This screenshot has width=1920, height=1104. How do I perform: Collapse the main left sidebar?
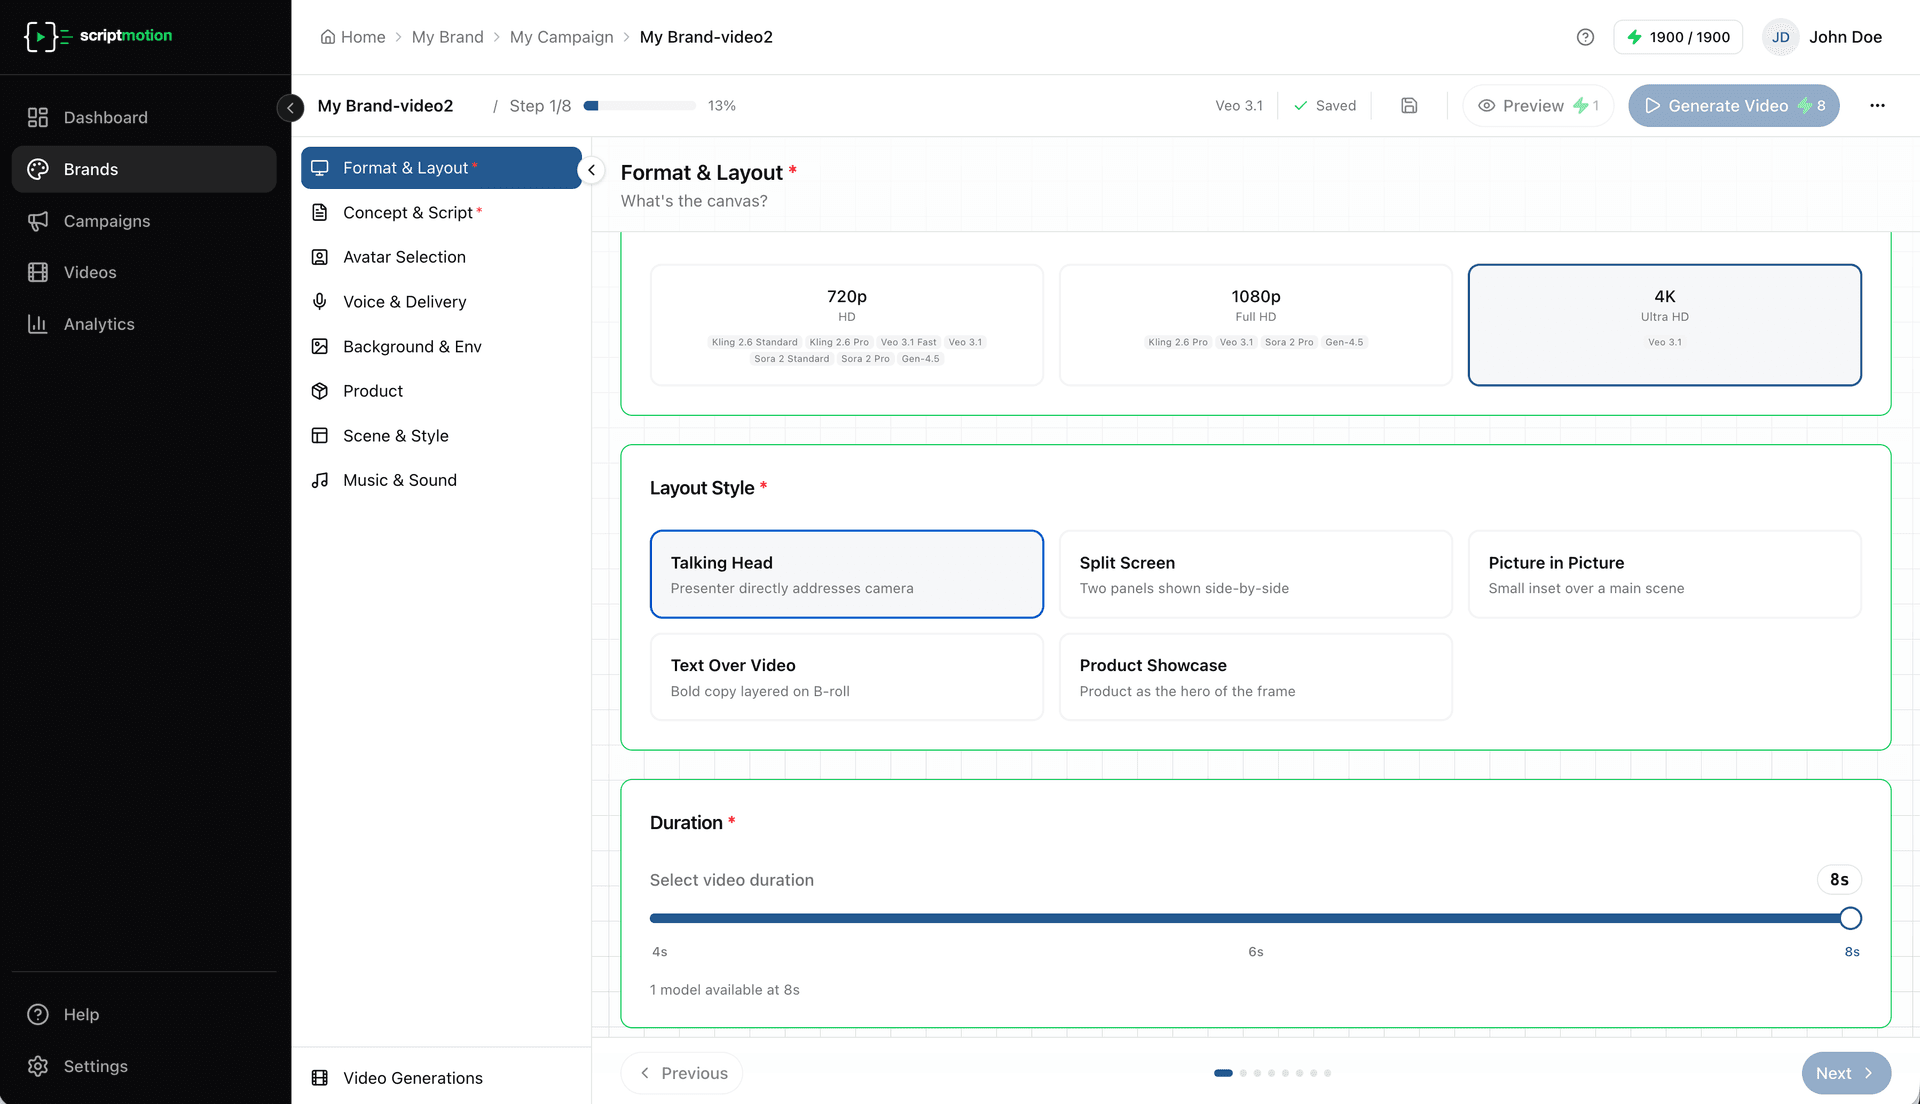[290, 107]
